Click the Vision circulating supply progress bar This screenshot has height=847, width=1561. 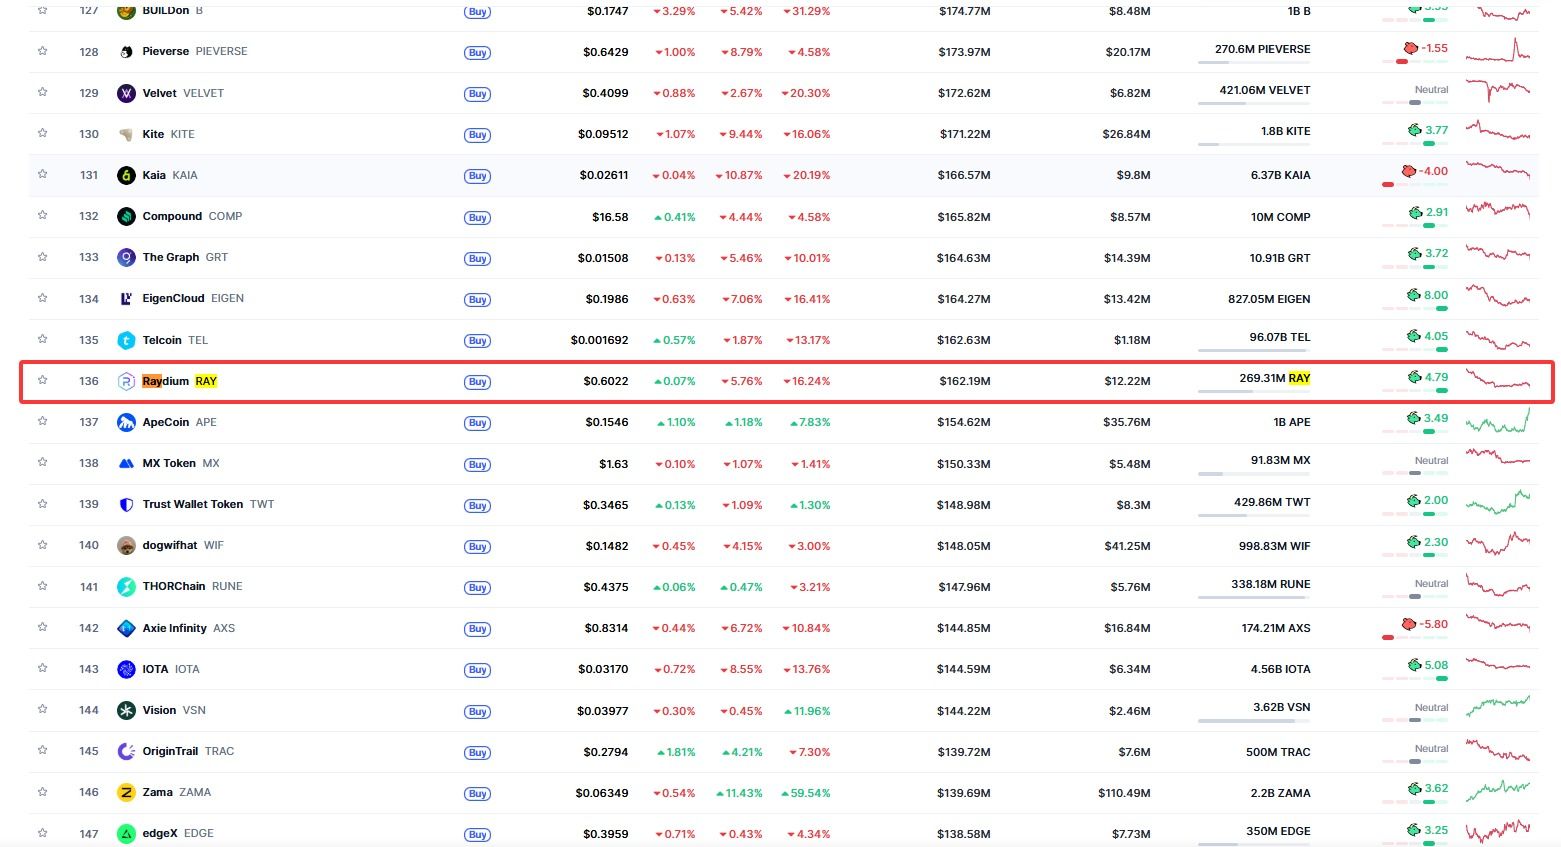click(x=1254, y=720)
